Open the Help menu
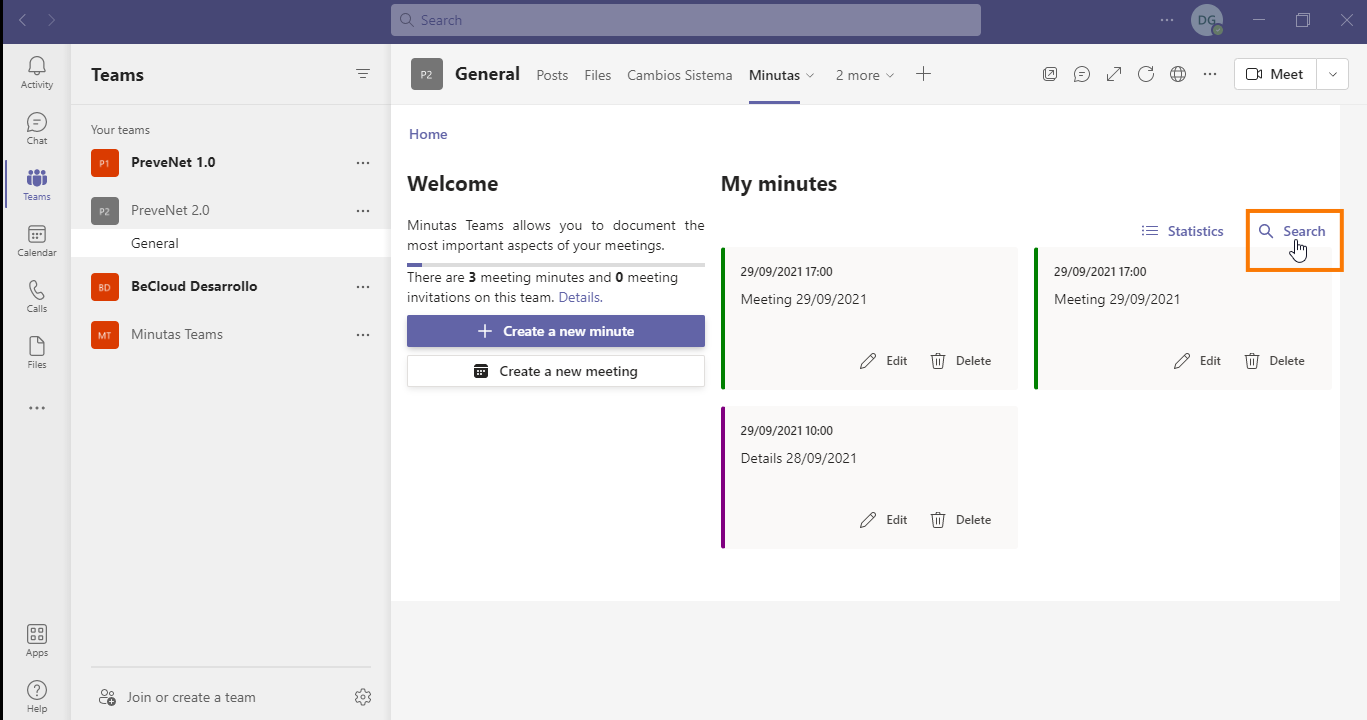 pyautogui.click(x=37, y=697)
